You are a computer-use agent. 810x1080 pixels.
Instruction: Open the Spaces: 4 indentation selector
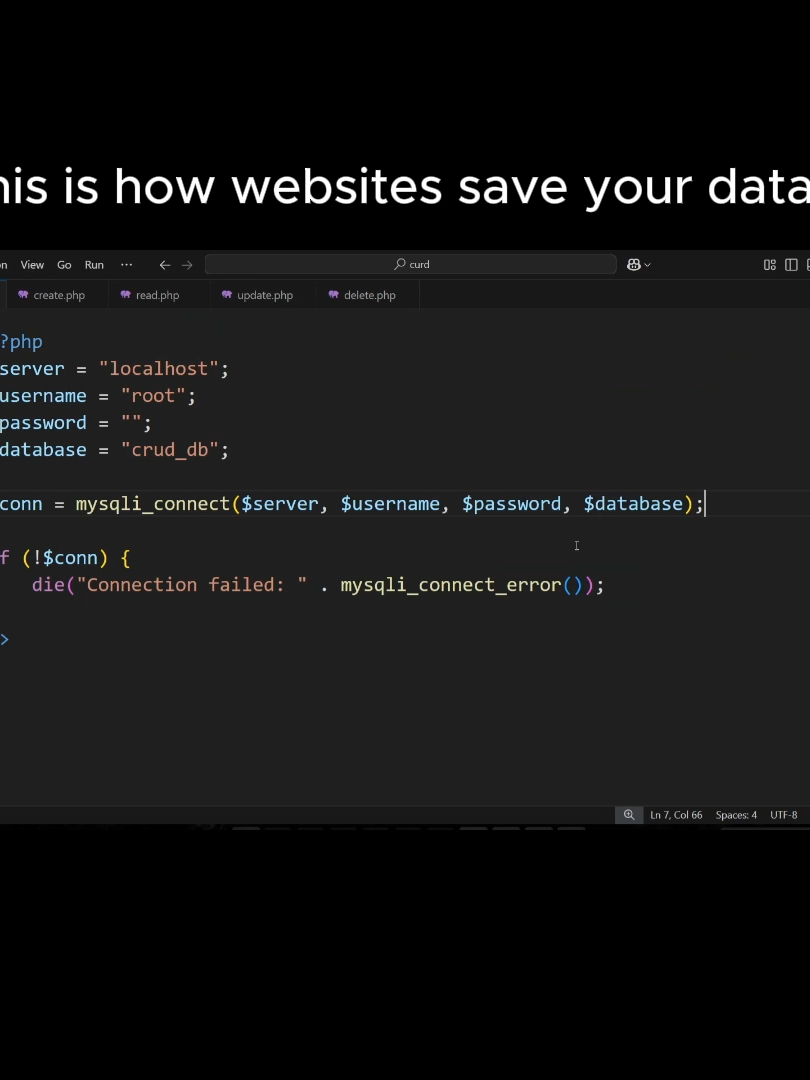coord(736,815)
